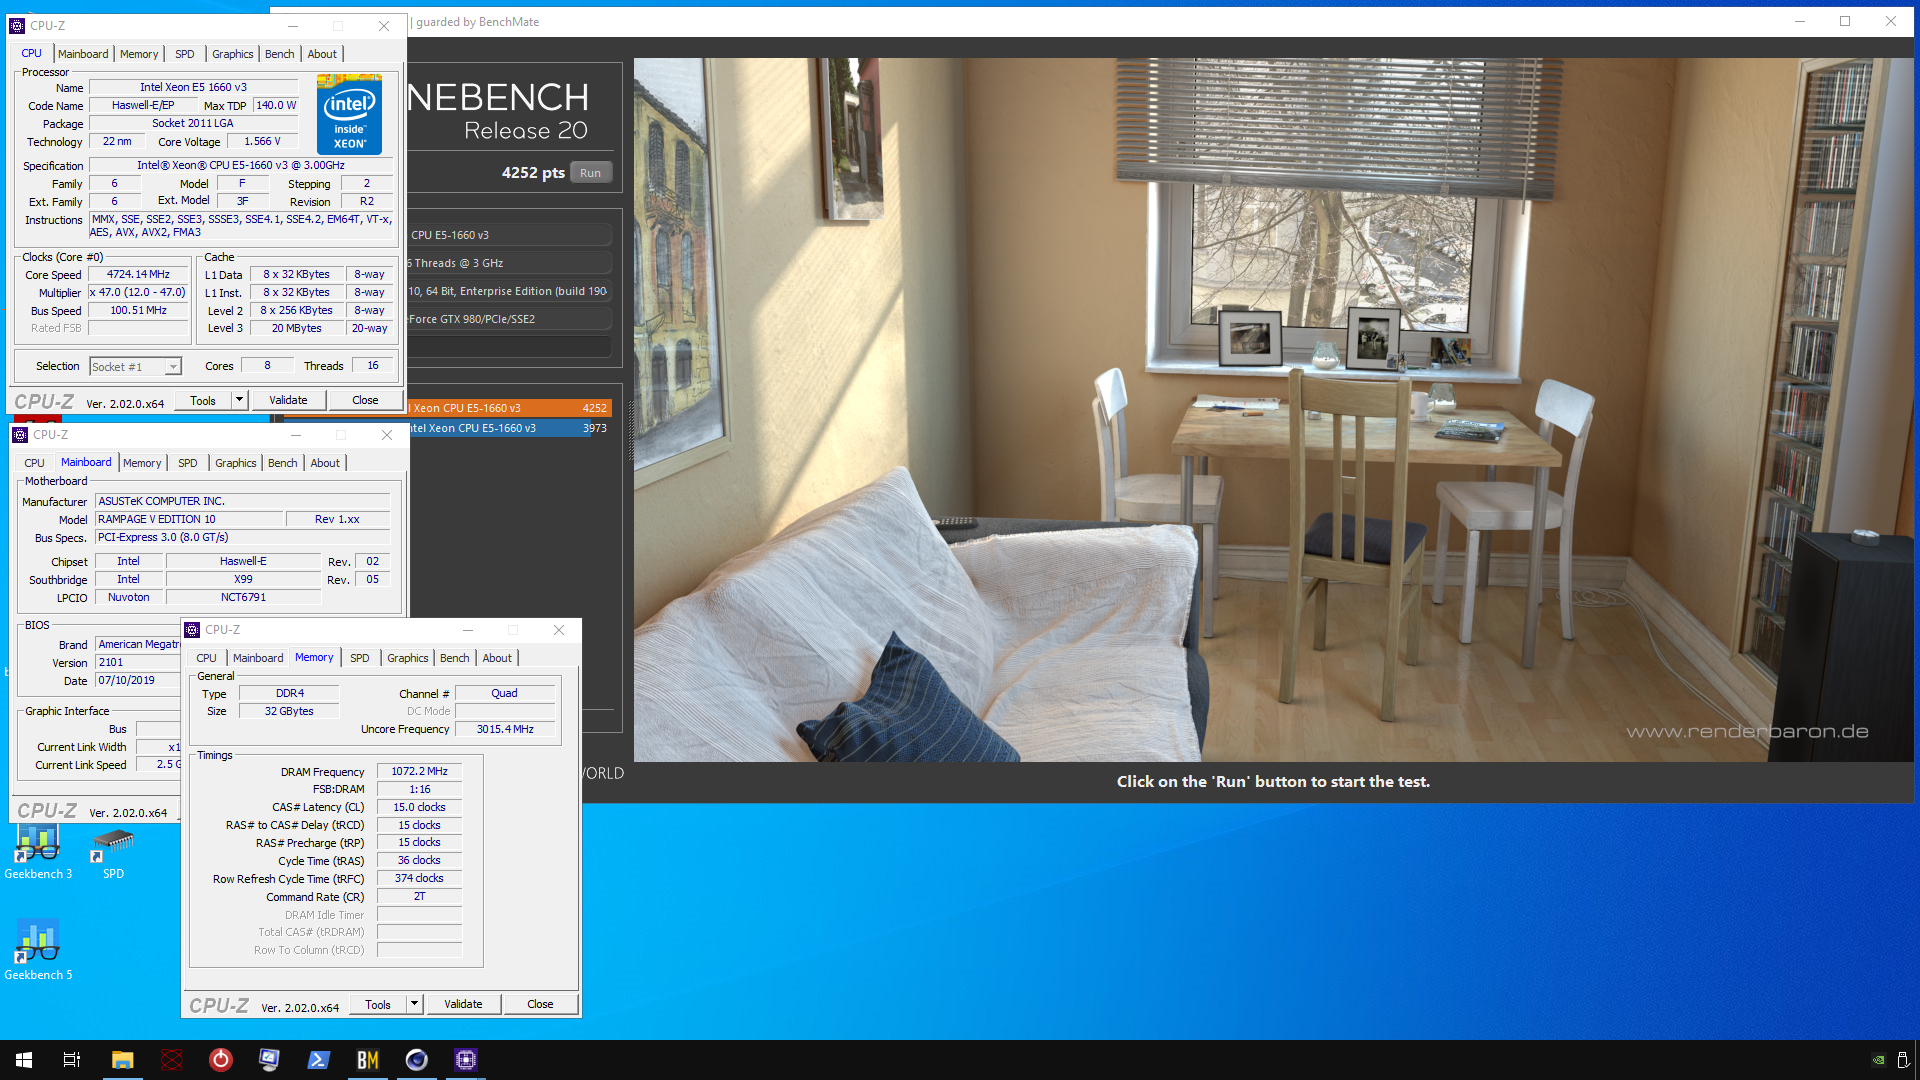Expand Tools dropdown arrow in Memory window
Image resolution: width=1920 pixels, height=1080 pixels.
tap(414, 1004)
